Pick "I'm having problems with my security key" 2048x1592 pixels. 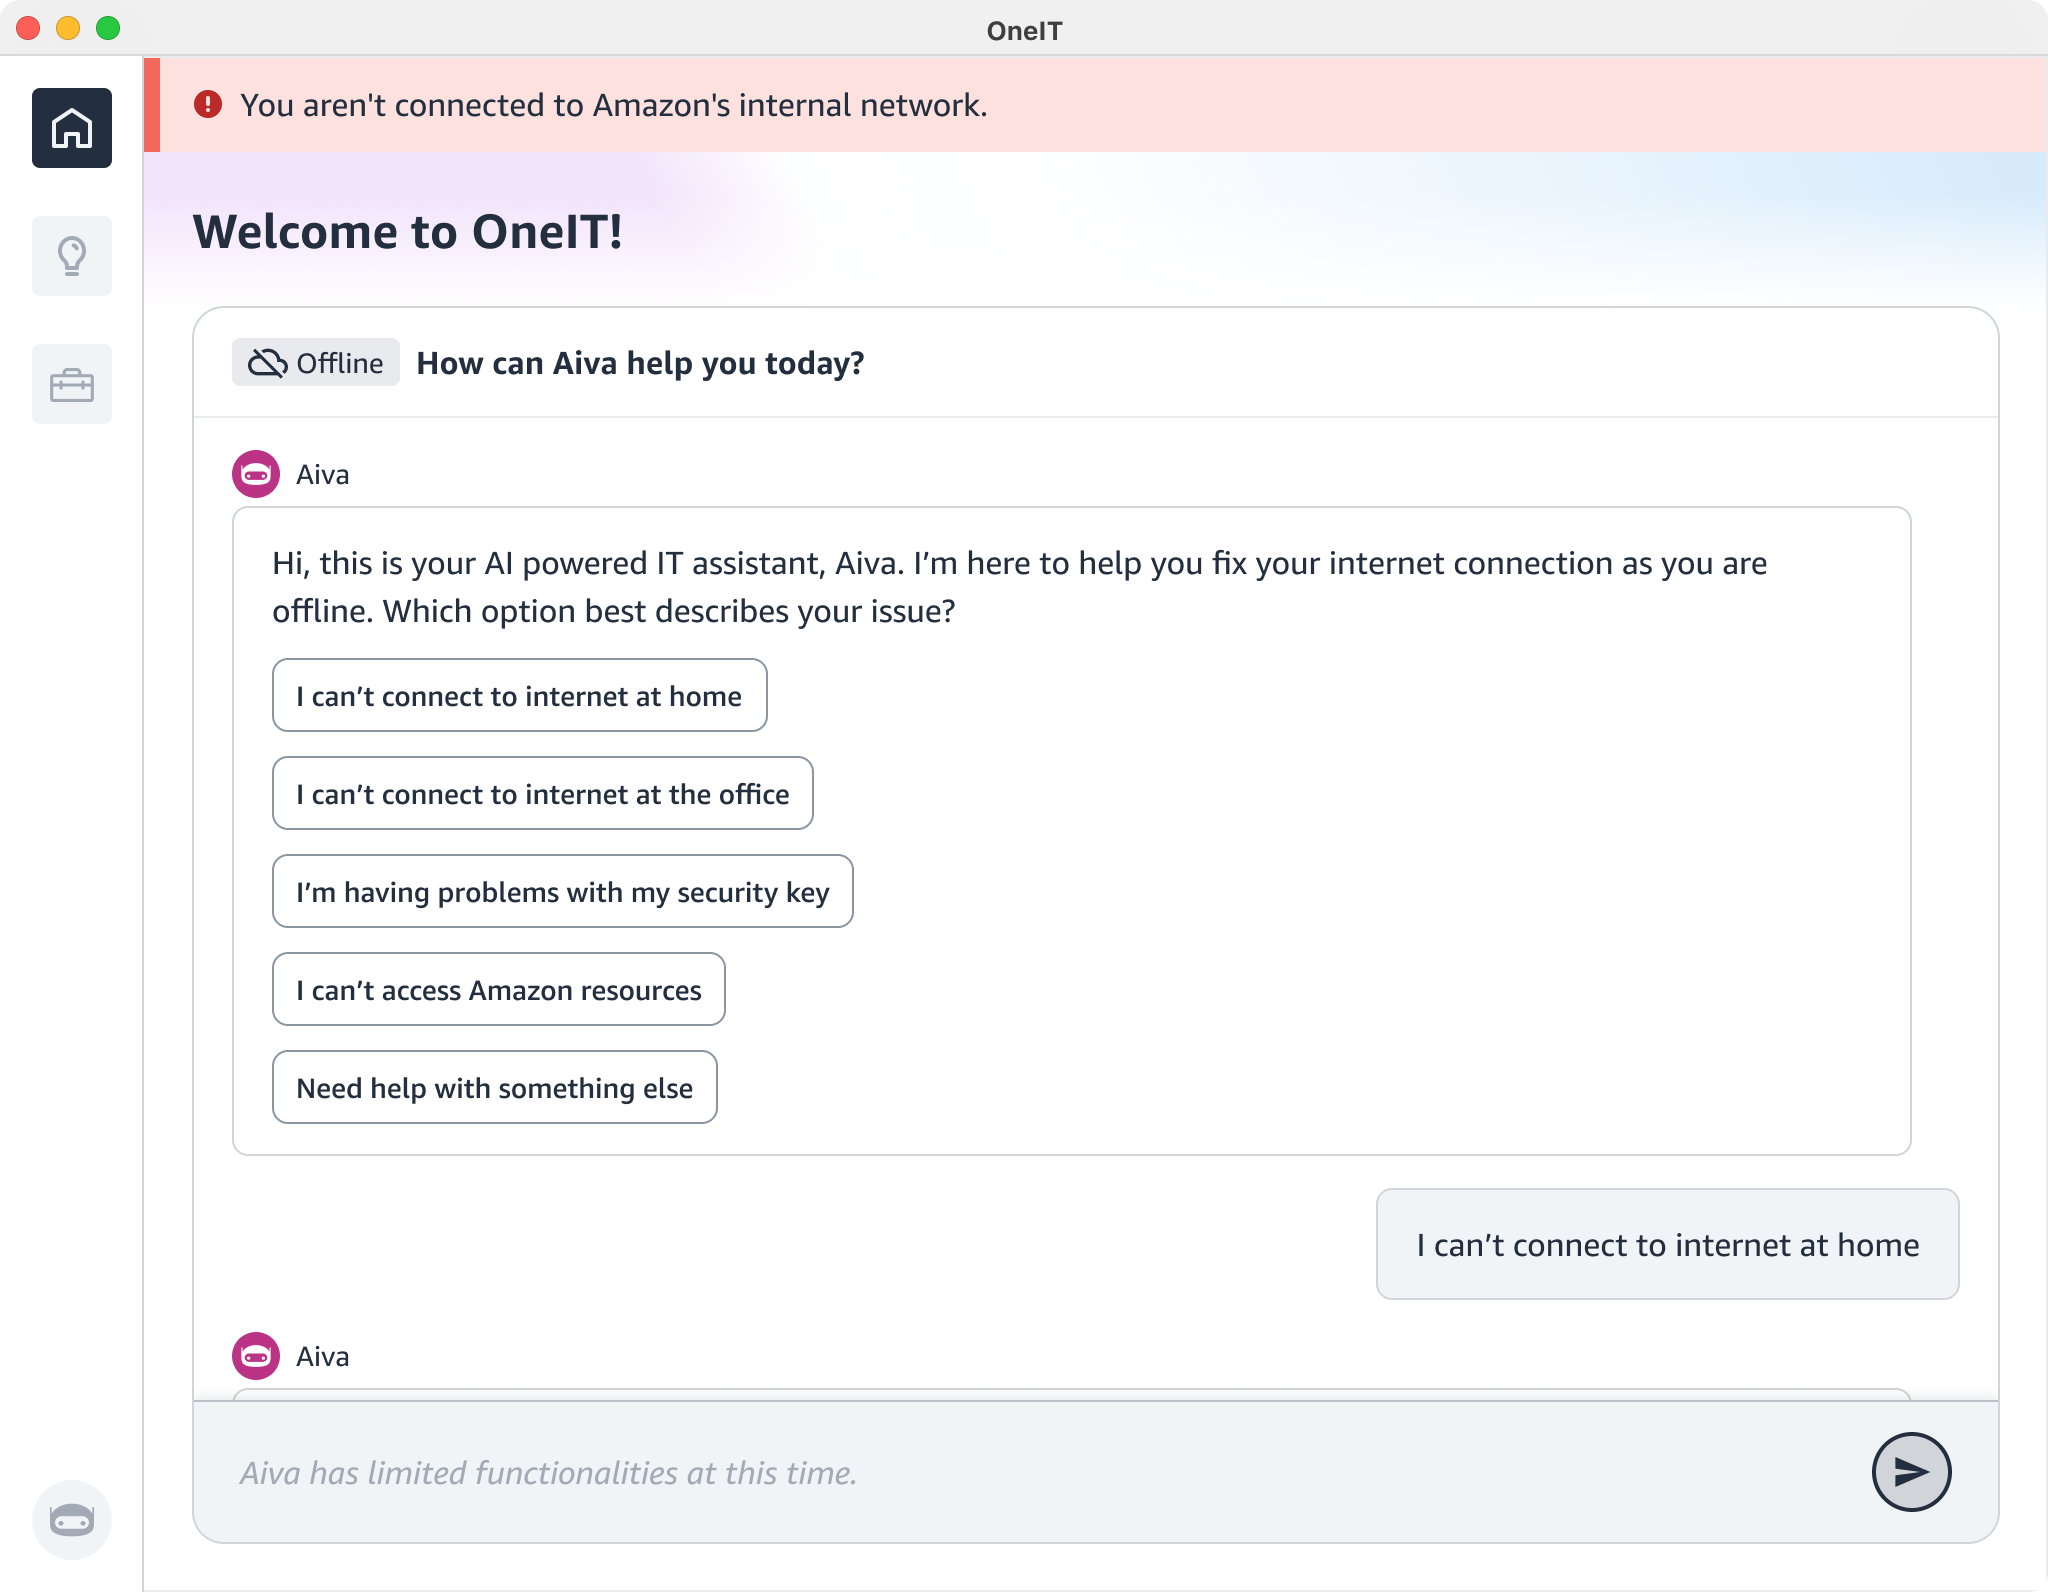(x=562, y=892)
